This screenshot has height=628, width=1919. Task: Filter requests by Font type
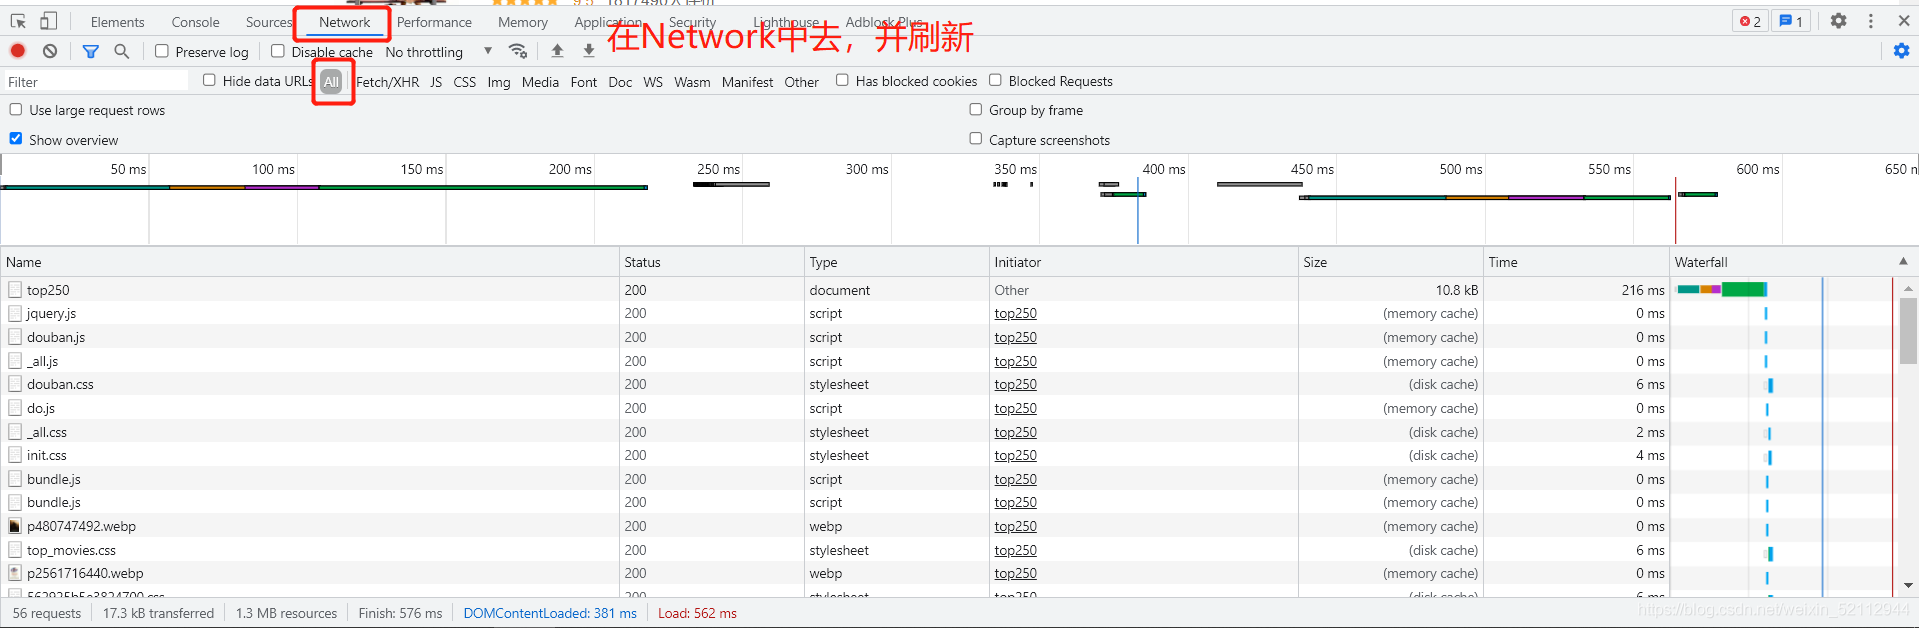pyautogui.click(x=584, y=82)
